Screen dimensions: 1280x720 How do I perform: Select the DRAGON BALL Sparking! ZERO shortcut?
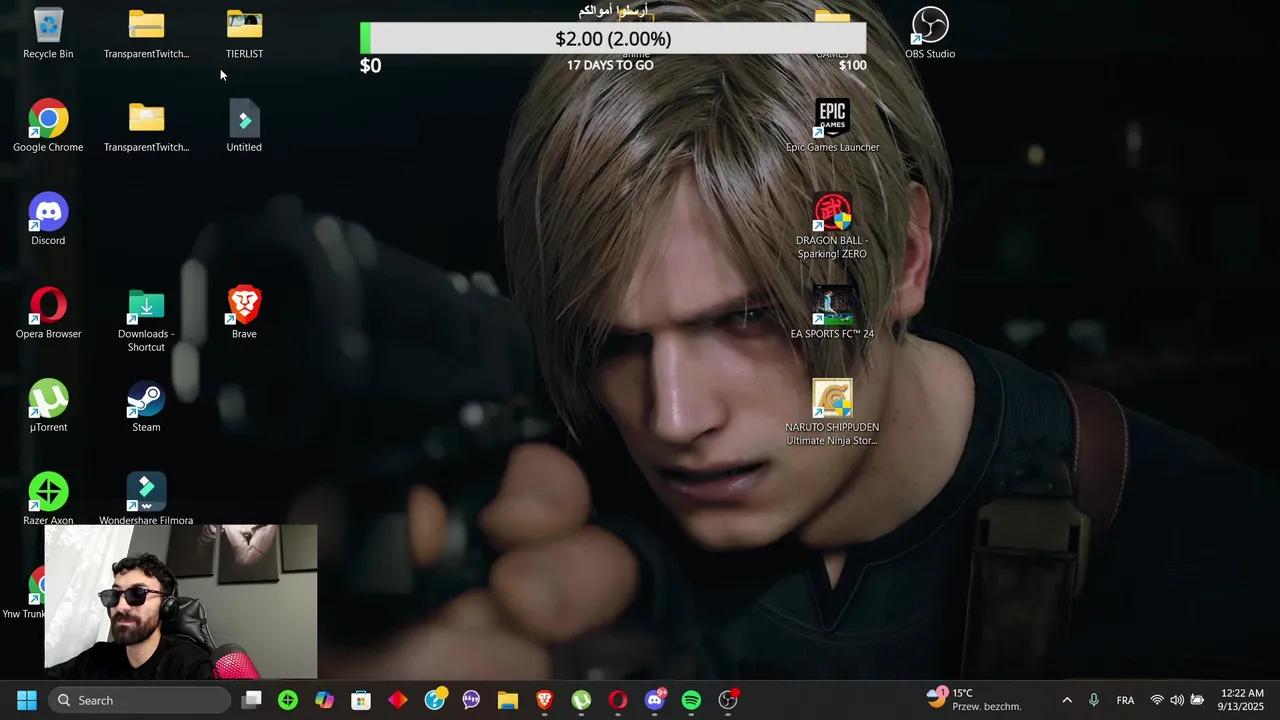(x=832, y=226)
